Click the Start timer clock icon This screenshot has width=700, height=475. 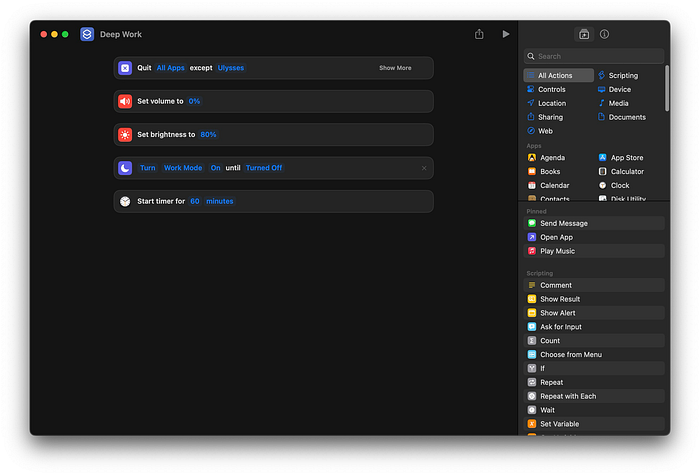pyautogui.click(x=125, y=201)
